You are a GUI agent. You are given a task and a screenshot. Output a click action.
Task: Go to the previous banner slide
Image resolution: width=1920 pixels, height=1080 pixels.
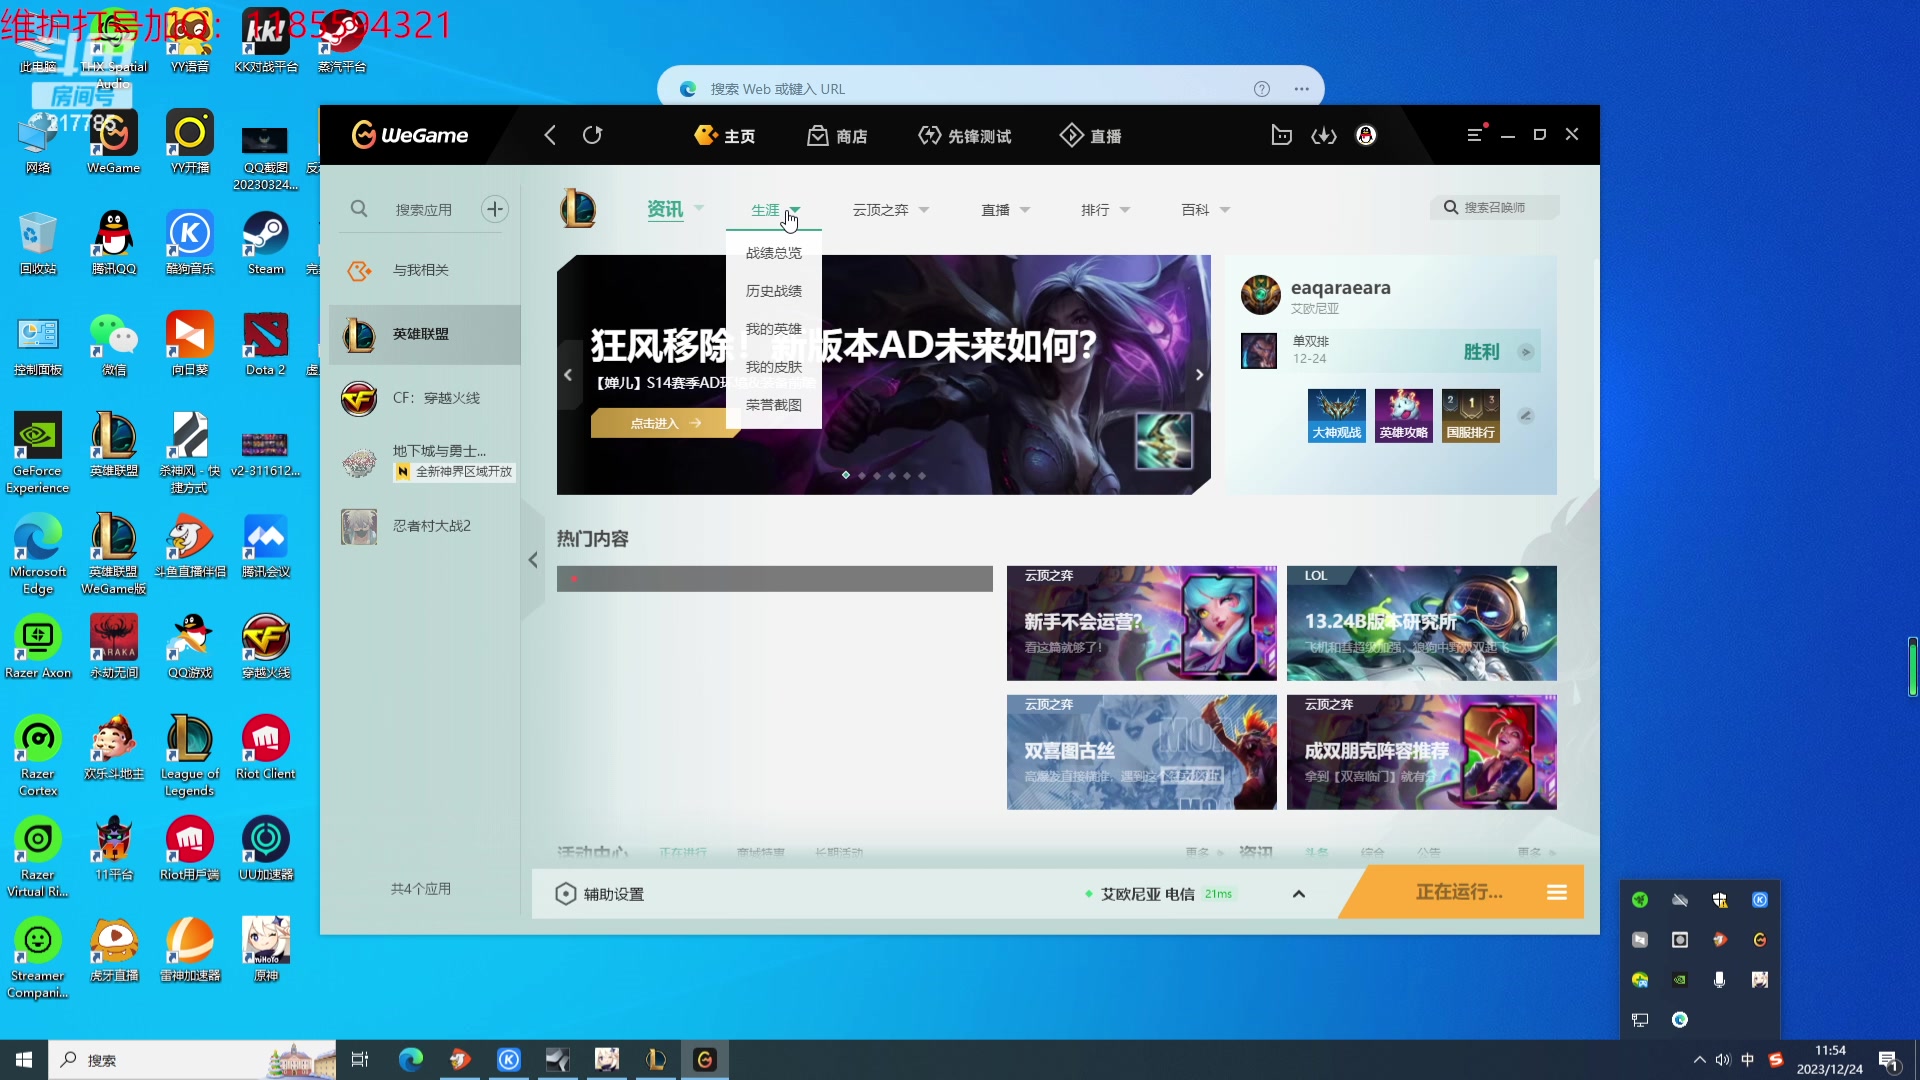coord(568,375)
